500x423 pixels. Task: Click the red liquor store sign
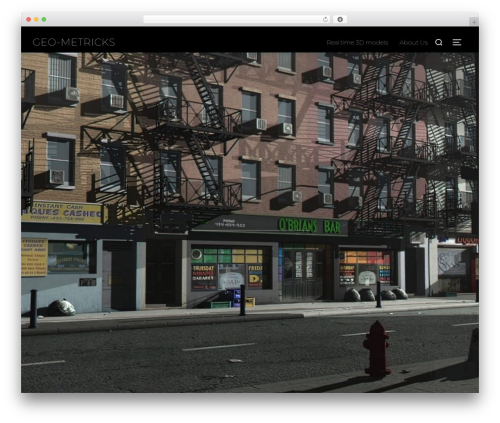pos(467,241)
